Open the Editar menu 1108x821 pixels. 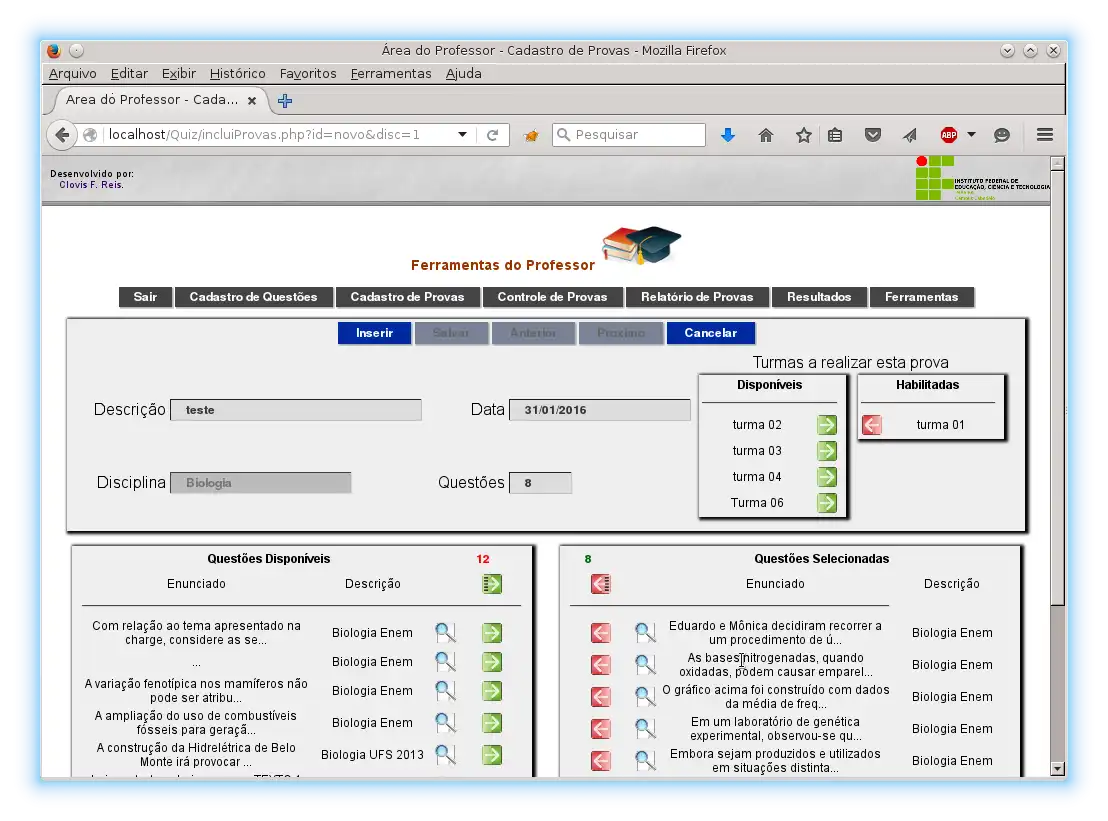pyautogui.click(x=129, y=73)
